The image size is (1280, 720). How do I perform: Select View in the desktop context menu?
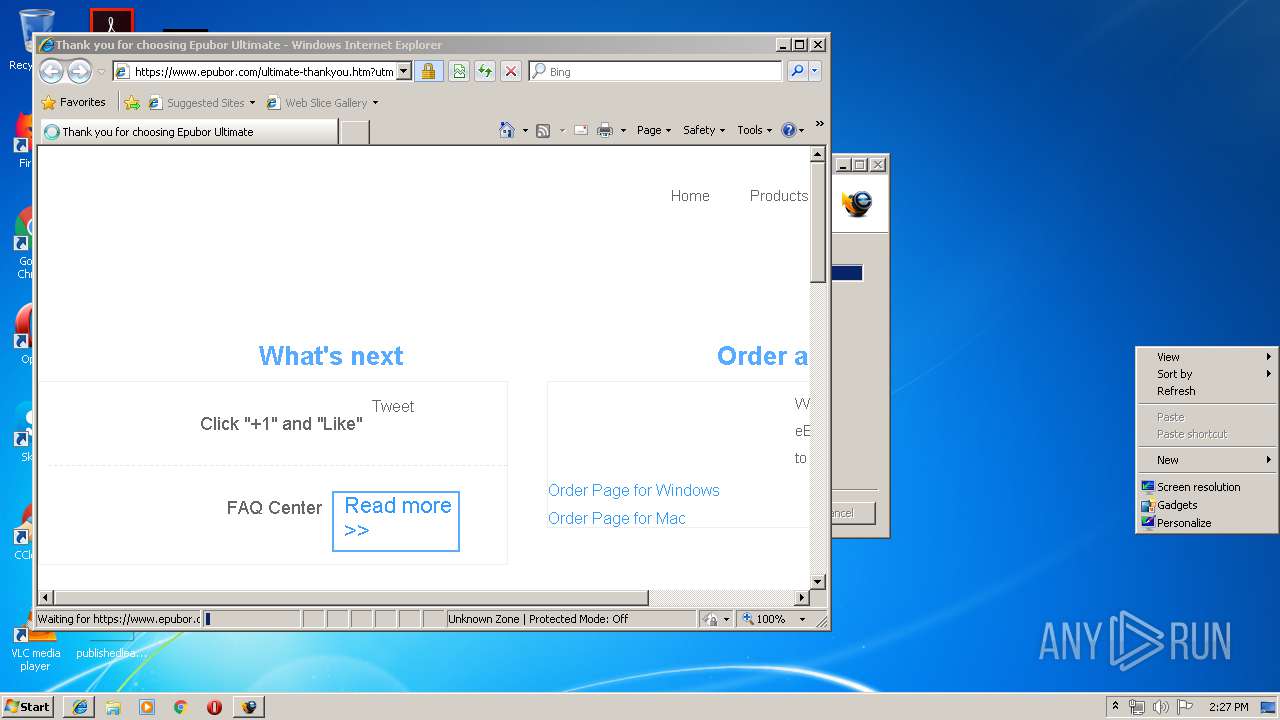[1207, 357]
